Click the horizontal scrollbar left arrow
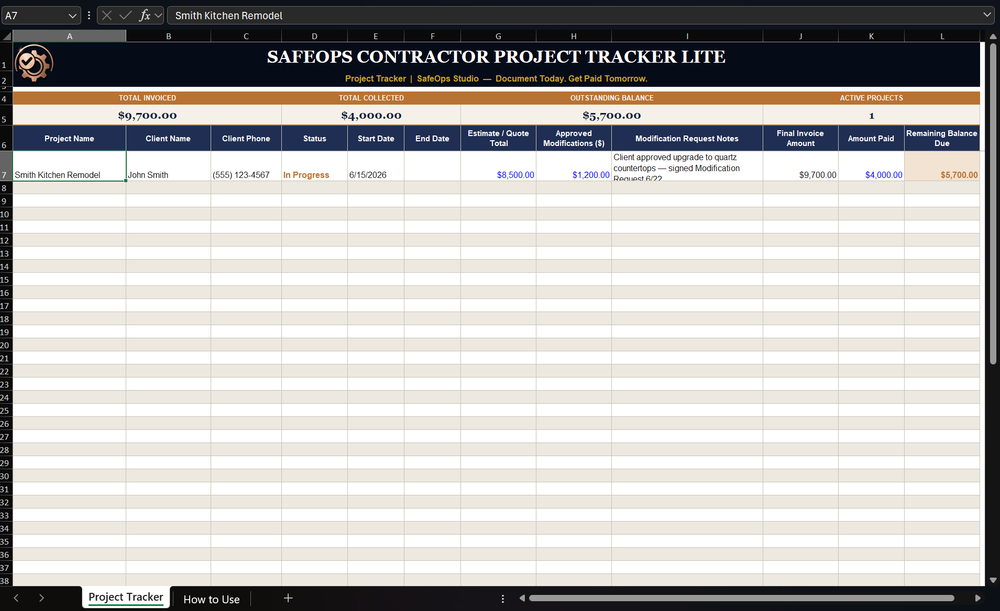1000x611 pixels. [522, 598]
